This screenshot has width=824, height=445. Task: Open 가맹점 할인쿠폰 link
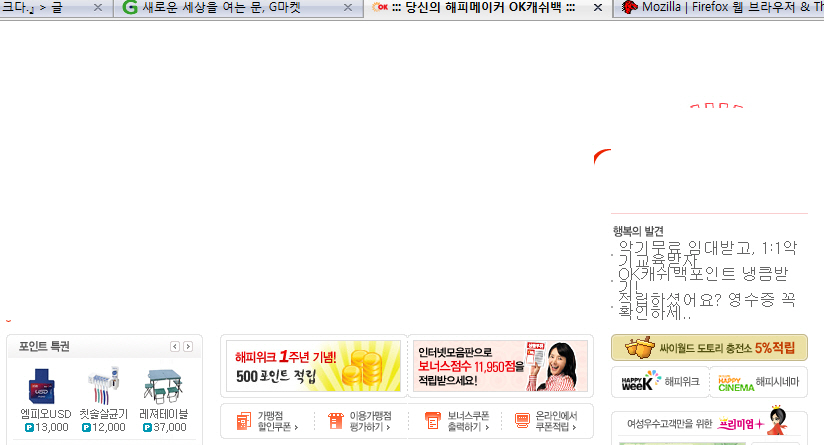pyautogui.click(x=277, y=421)
